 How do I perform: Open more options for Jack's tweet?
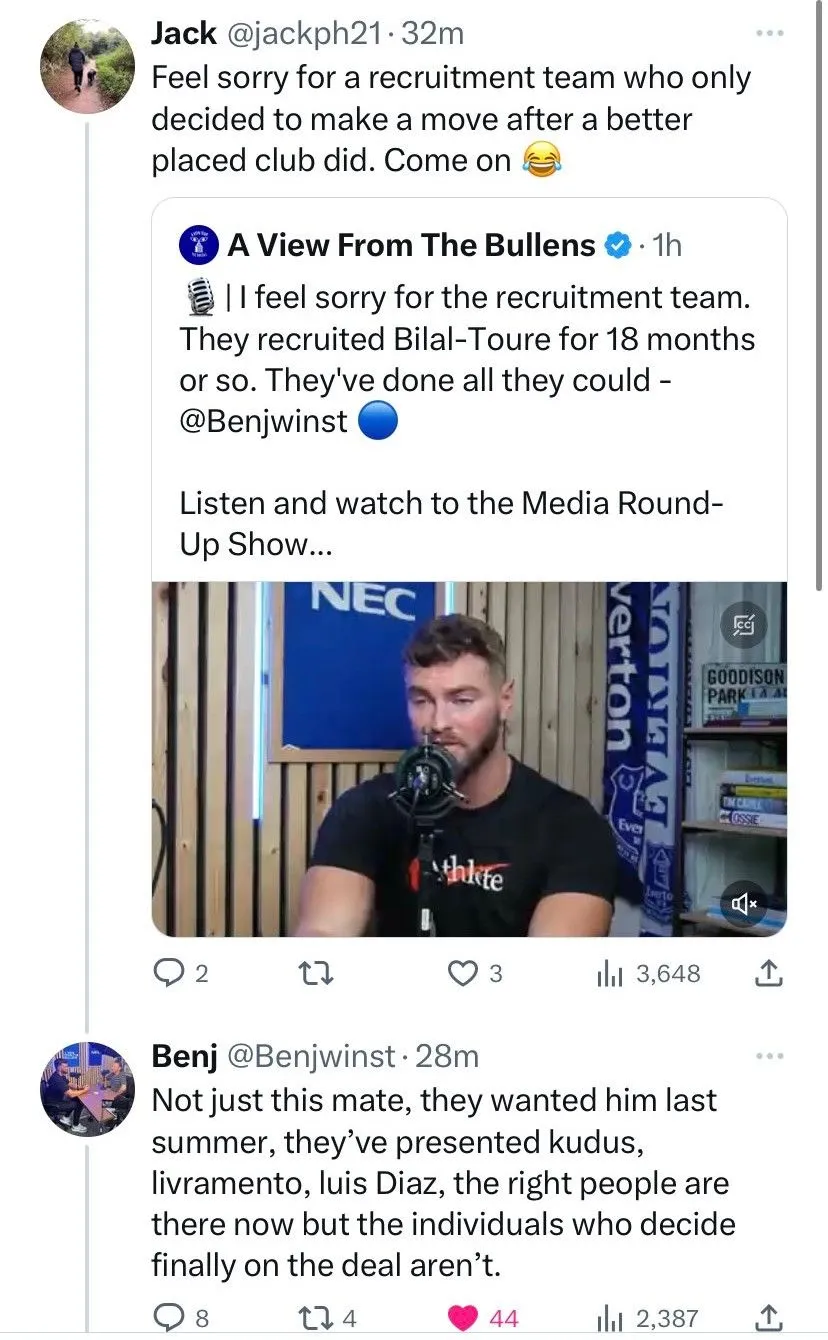click(x=768, y=34)
